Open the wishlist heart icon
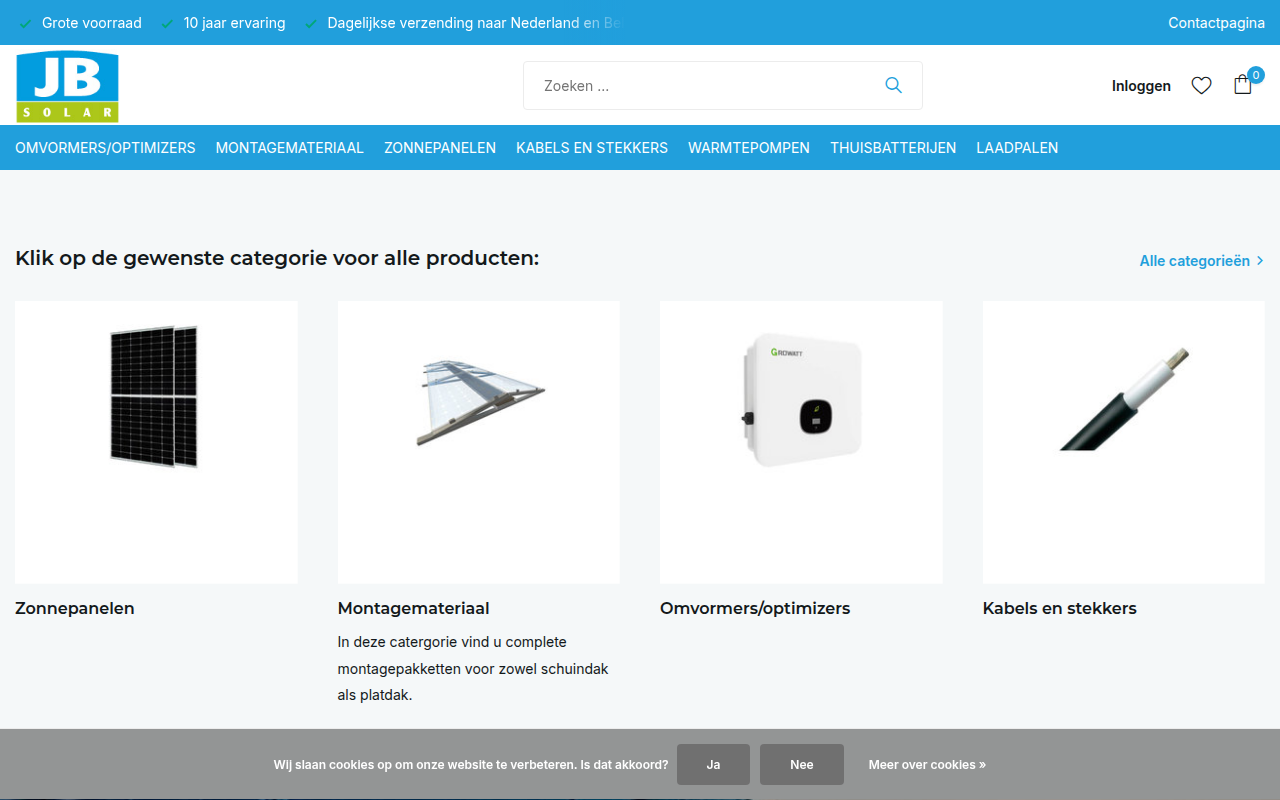 pos(1201,86)
